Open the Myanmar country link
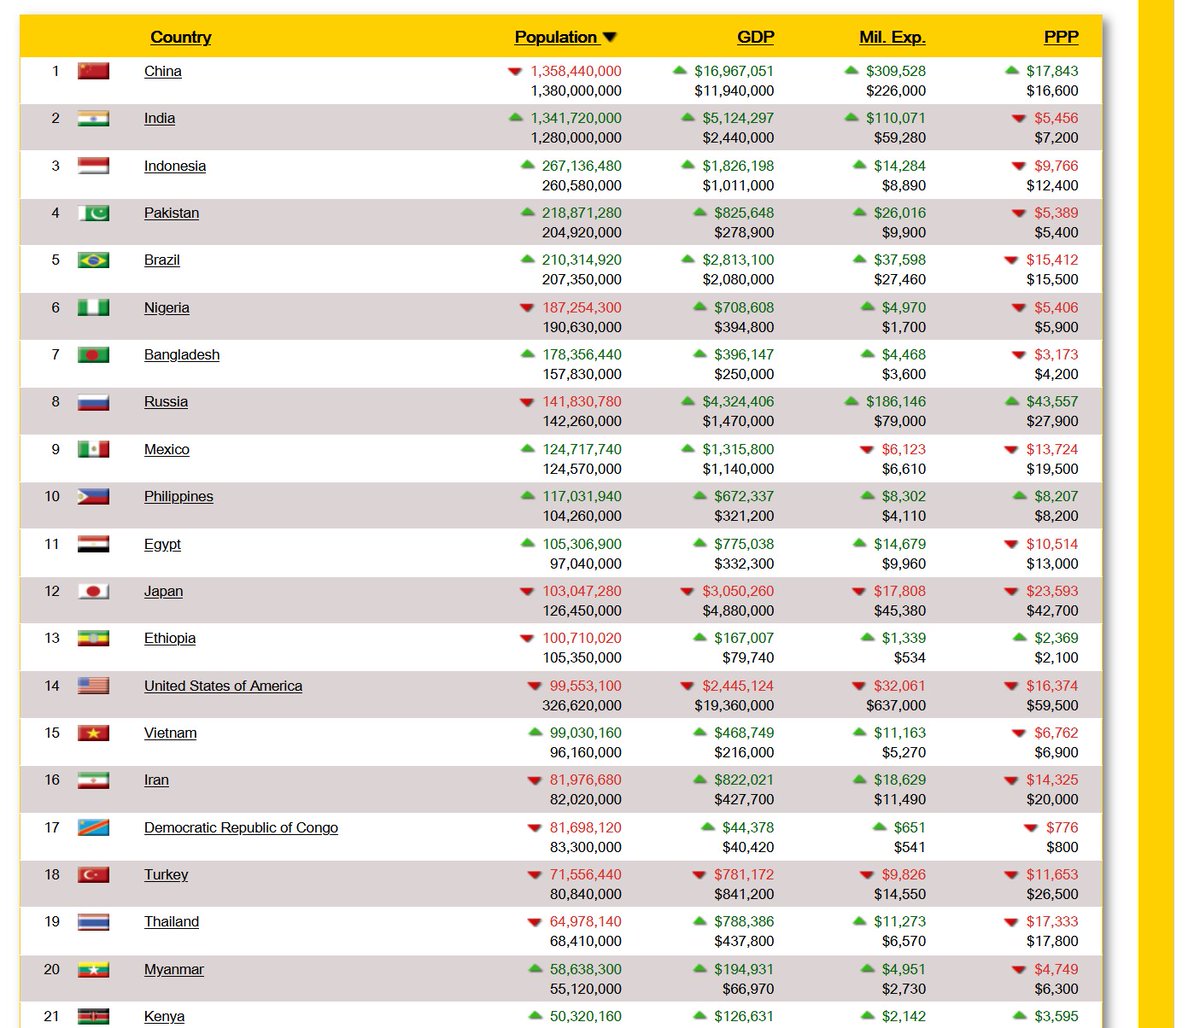 click(174, 970)
